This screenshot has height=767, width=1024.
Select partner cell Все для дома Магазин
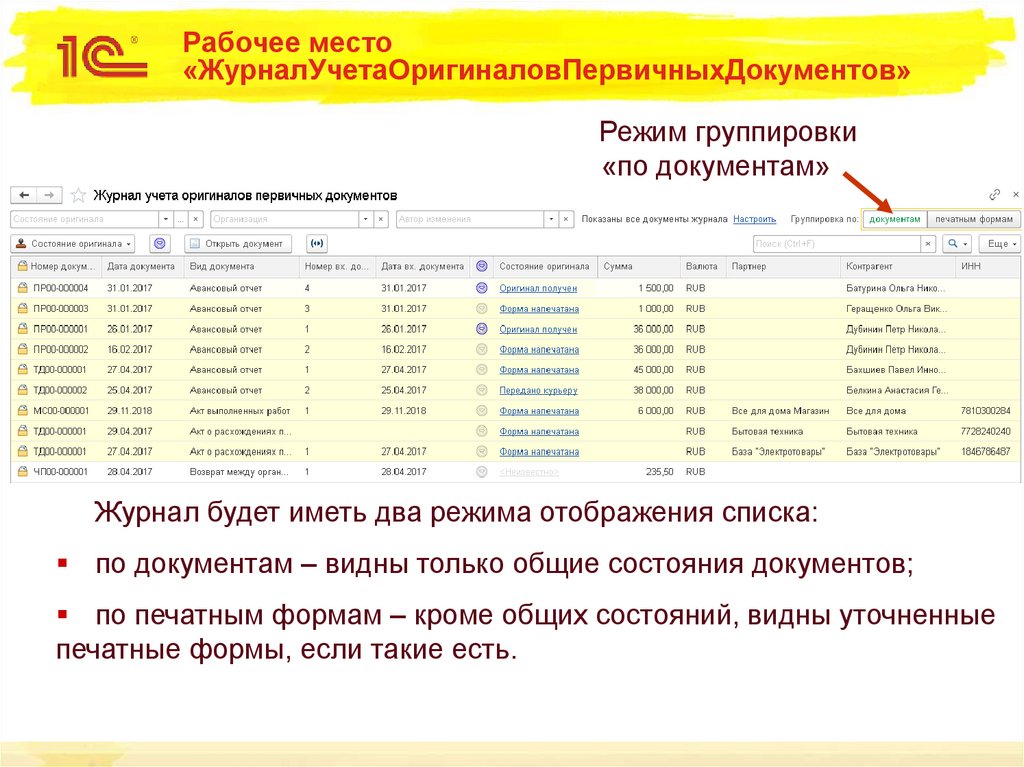pos(782,410)
